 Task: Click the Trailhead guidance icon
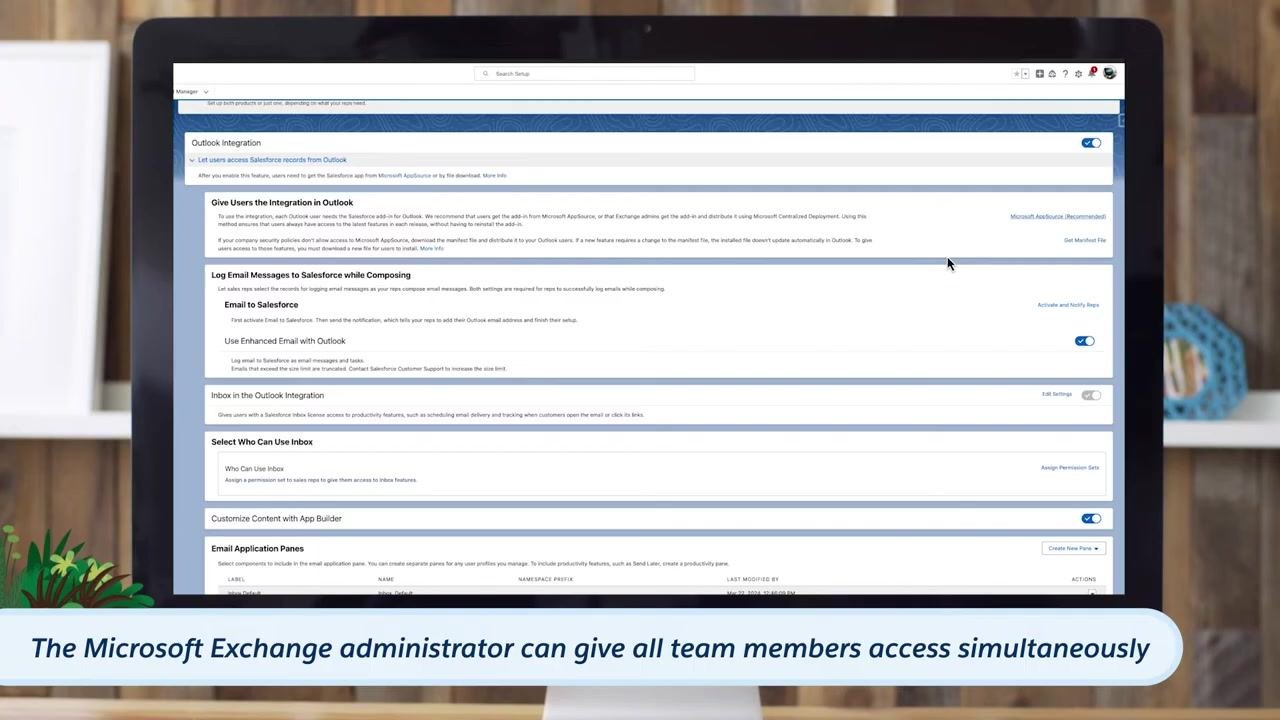1052,74
